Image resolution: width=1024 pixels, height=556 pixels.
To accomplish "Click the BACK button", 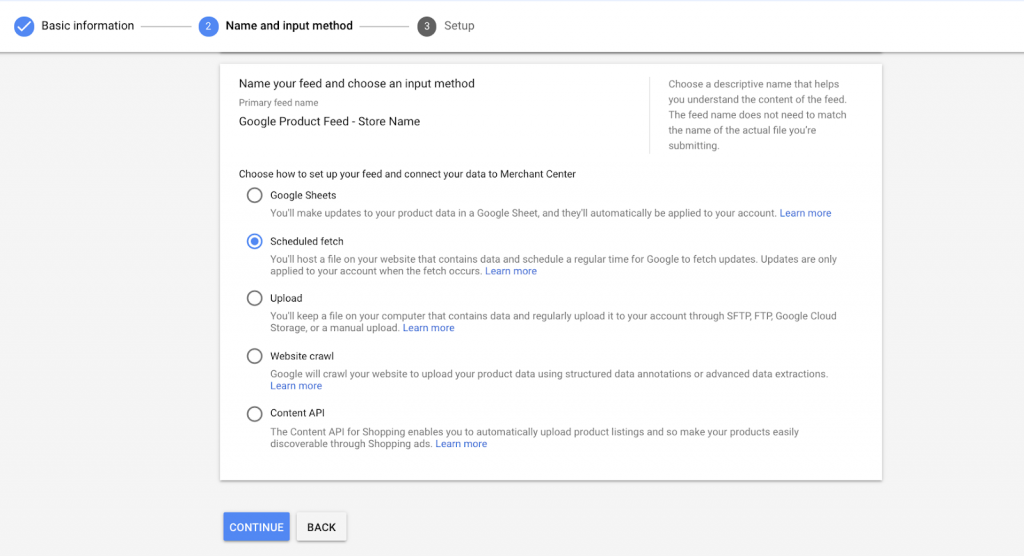I will 321,527.
